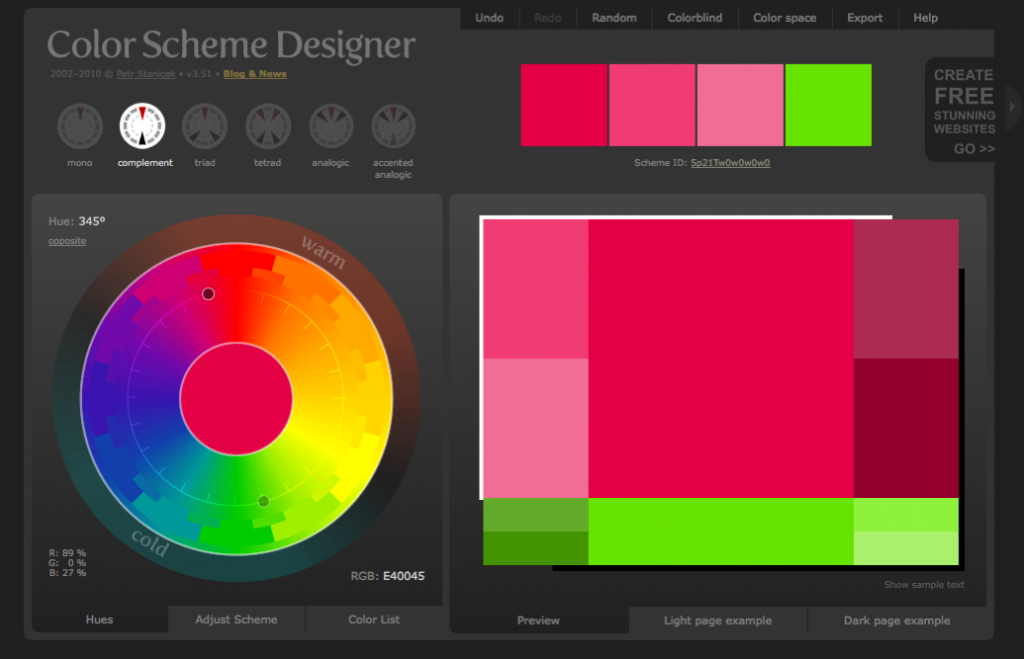Open the Dark page example tab

(897, 620)
